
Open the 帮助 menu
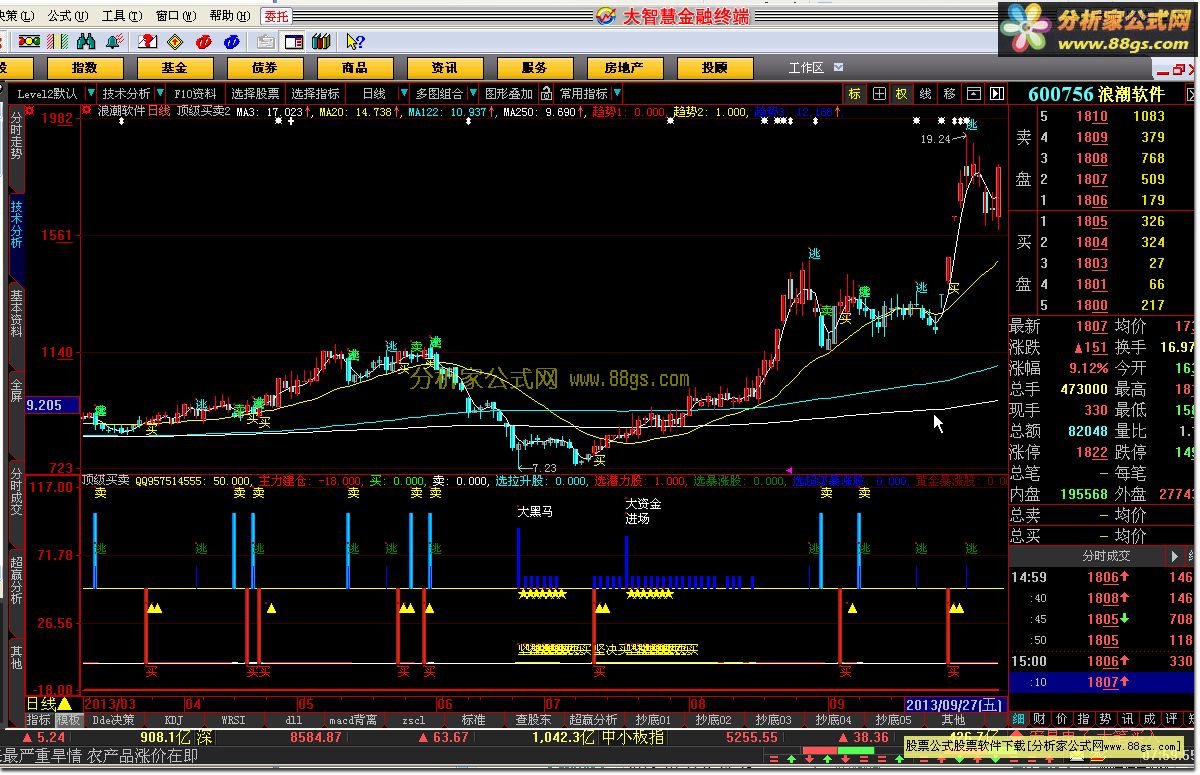[x=229, y=16]
